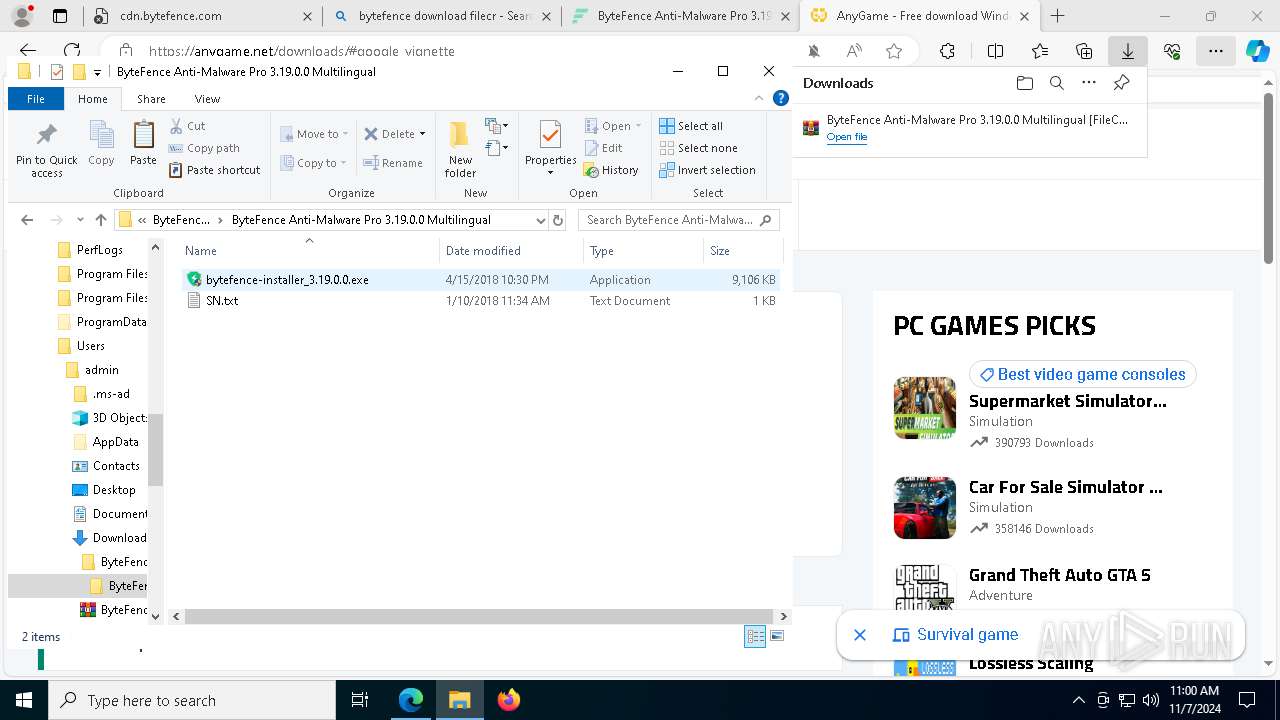Click Best video game consoles link

pyautogui.click(x=1082, y=374)
